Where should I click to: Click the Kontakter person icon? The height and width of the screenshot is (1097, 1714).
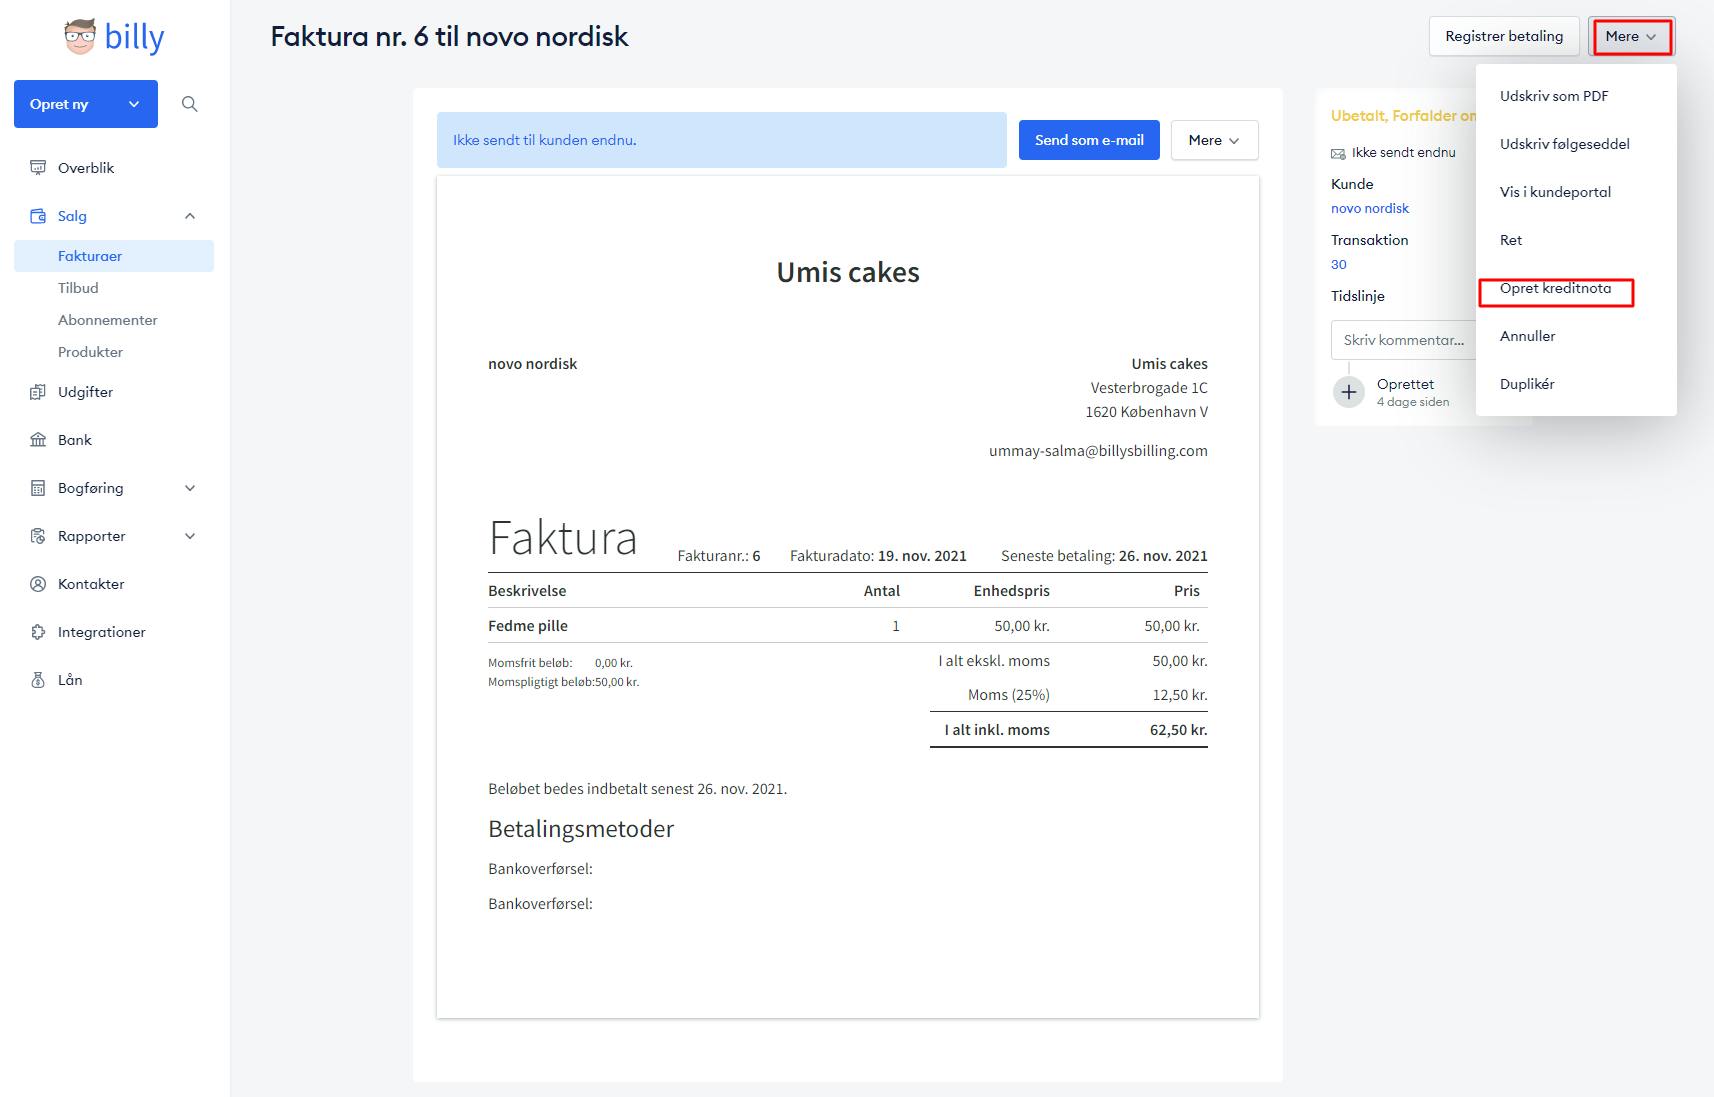[38, 584]
